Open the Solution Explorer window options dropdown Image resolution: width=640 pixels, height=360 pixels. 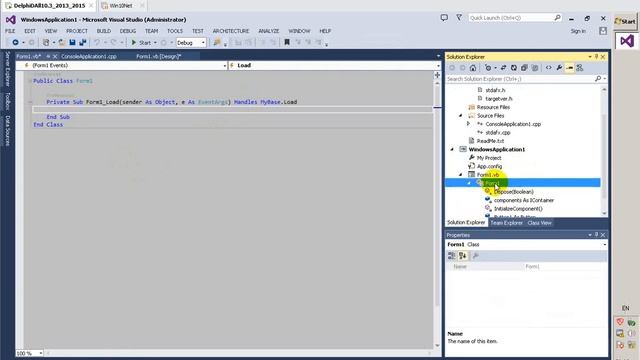pyautogui.click(x=590, y=57)
